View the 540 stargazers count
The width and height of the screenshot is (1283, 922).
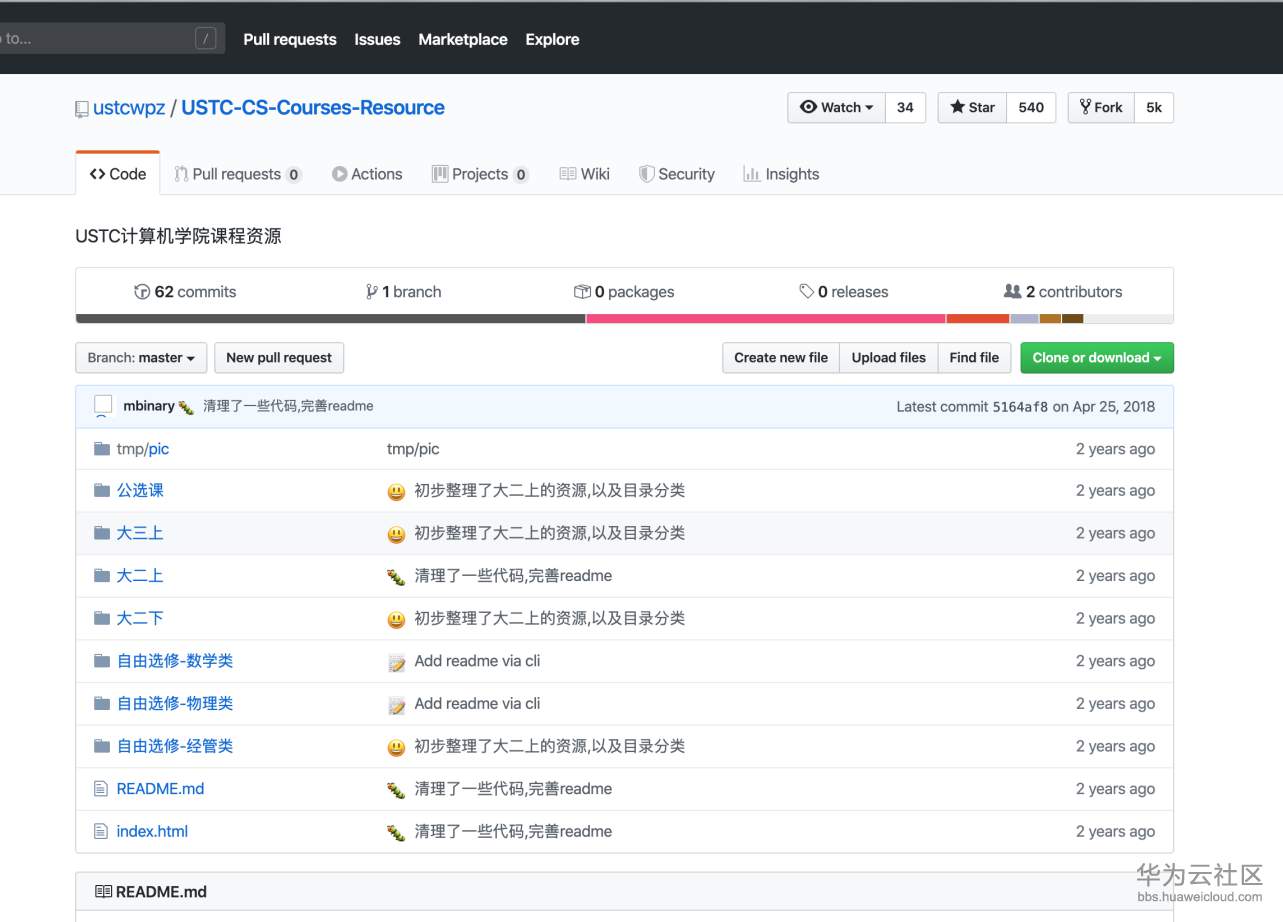[x=1031, y=108]
